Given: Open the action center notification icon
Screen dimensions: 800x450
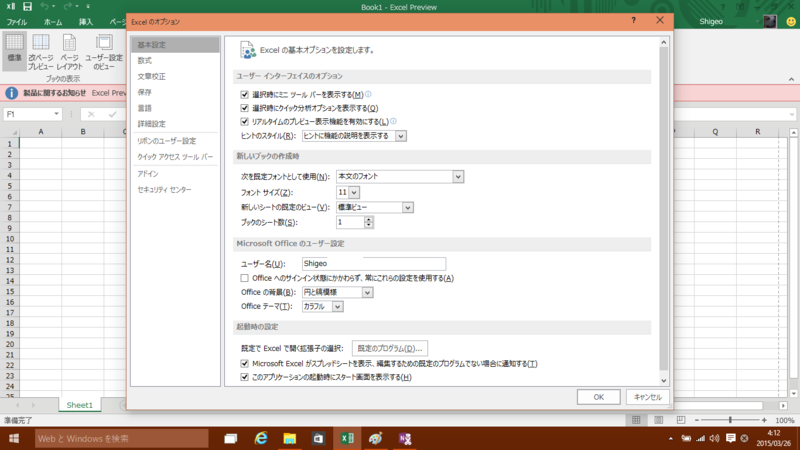Looking at the screenshot, I should (731, 438).
